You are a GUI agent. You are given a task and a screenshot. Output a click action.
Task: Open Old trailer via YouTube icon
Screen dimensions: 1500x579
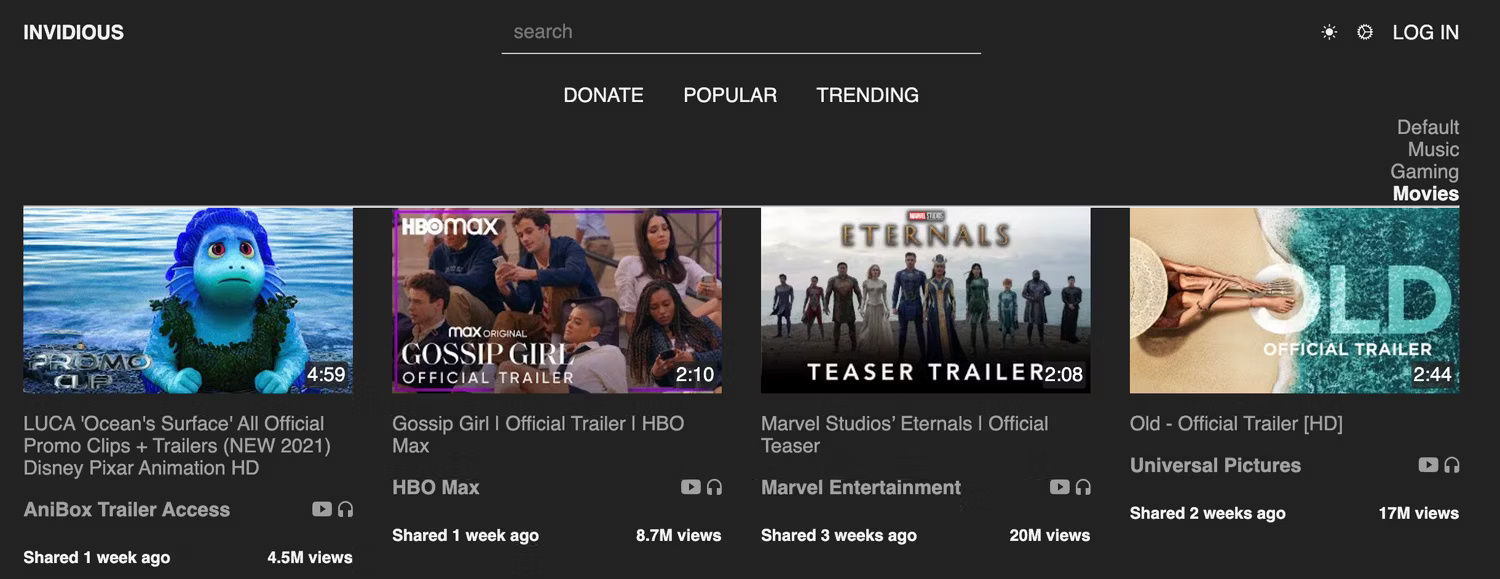click(1429, 465)
